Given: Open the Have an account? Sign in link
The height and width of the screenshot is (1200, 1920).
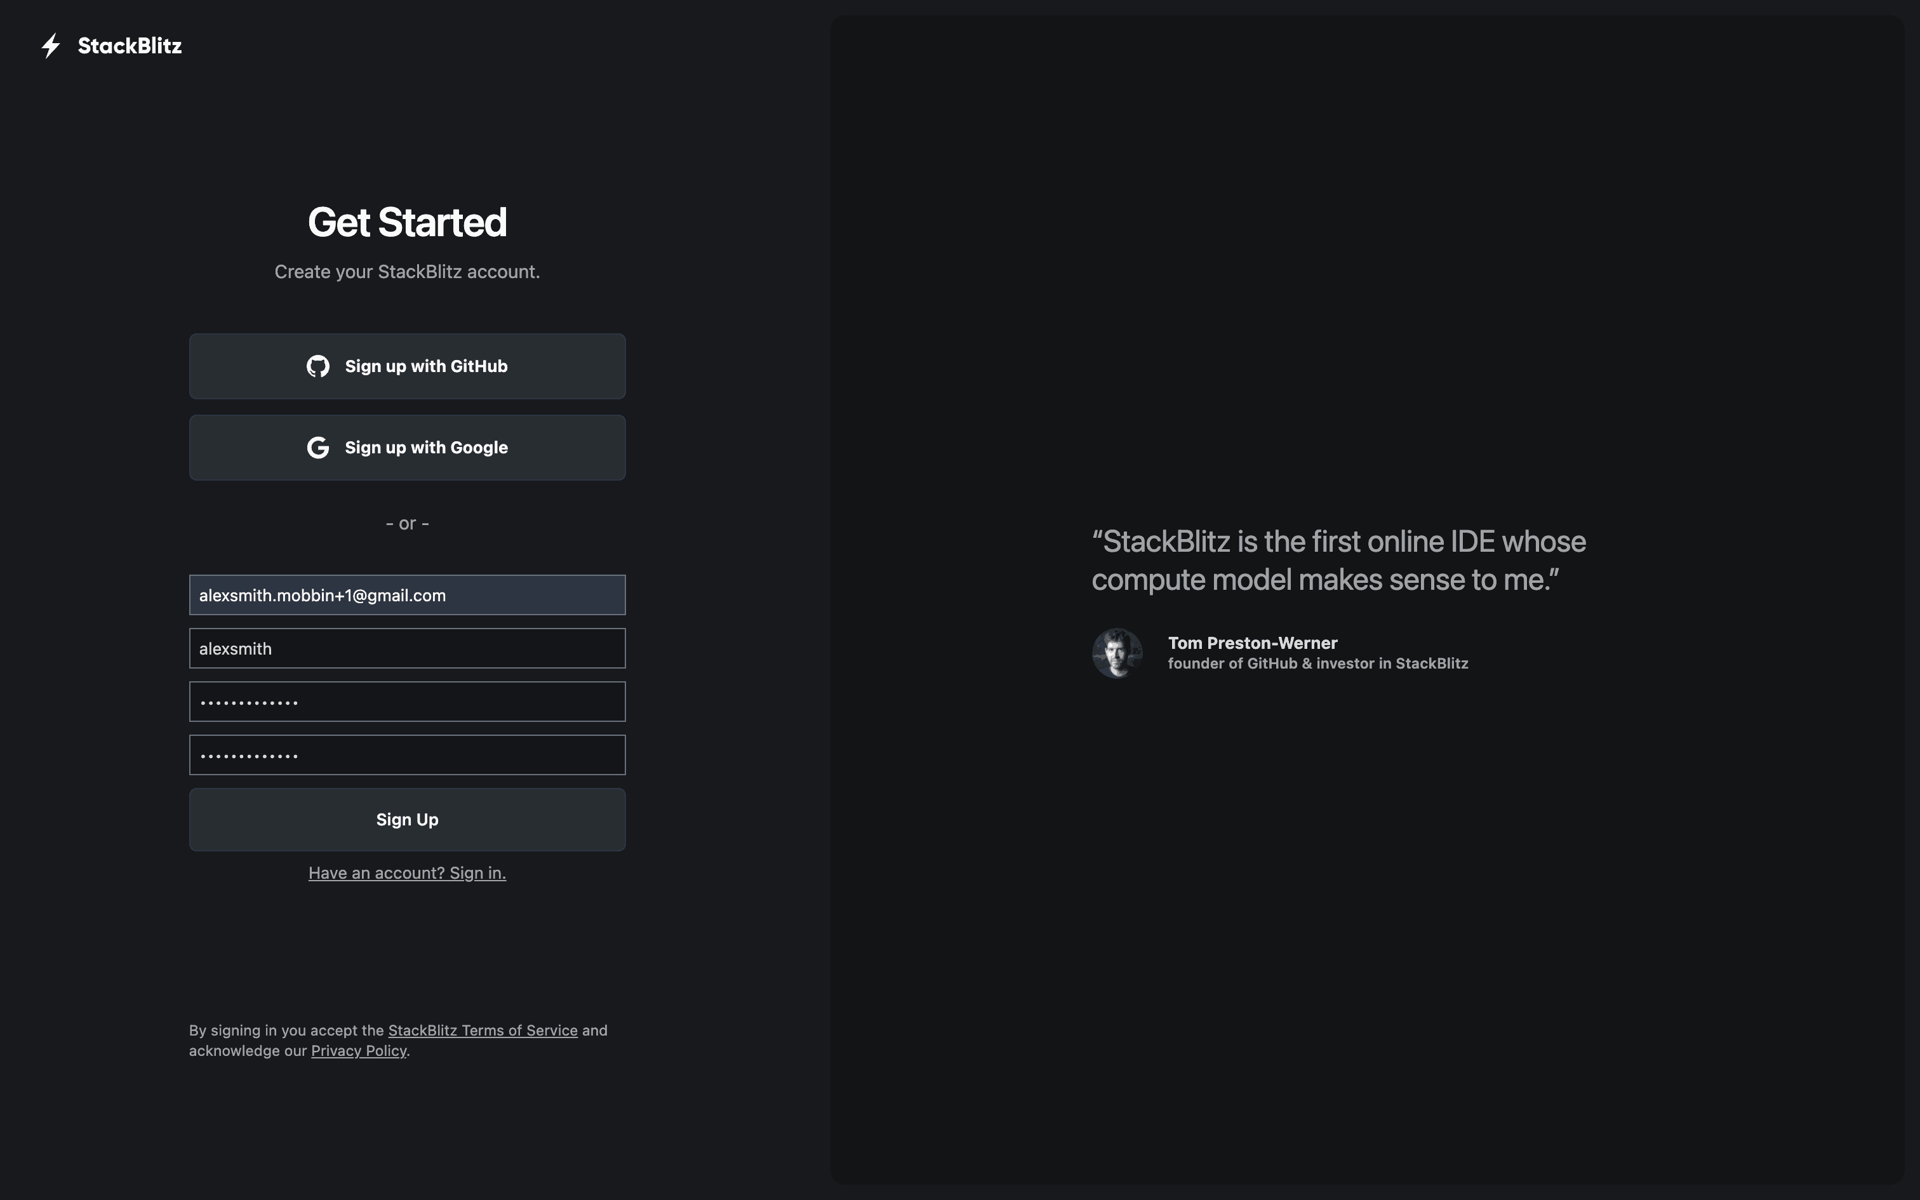Looking at the screenshot, I should pyautogui.click(x=407, y=873).
